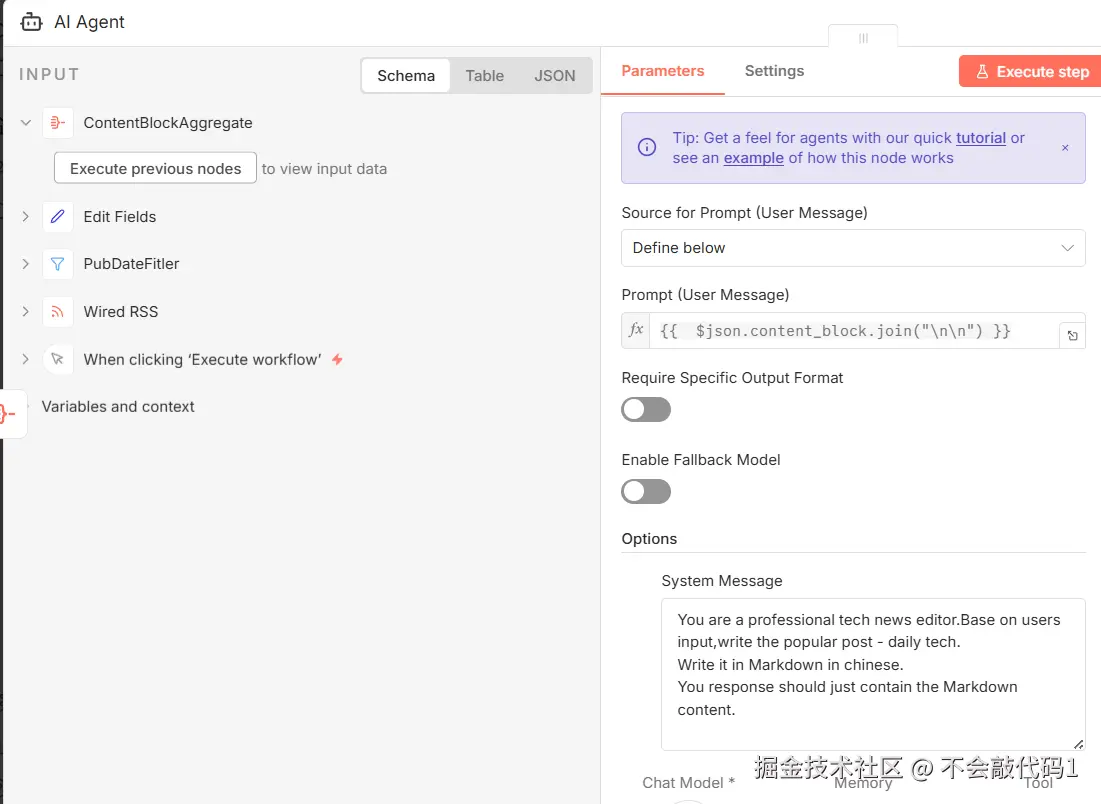Turn on Enable Fallback Model switch

coord(646,492)
